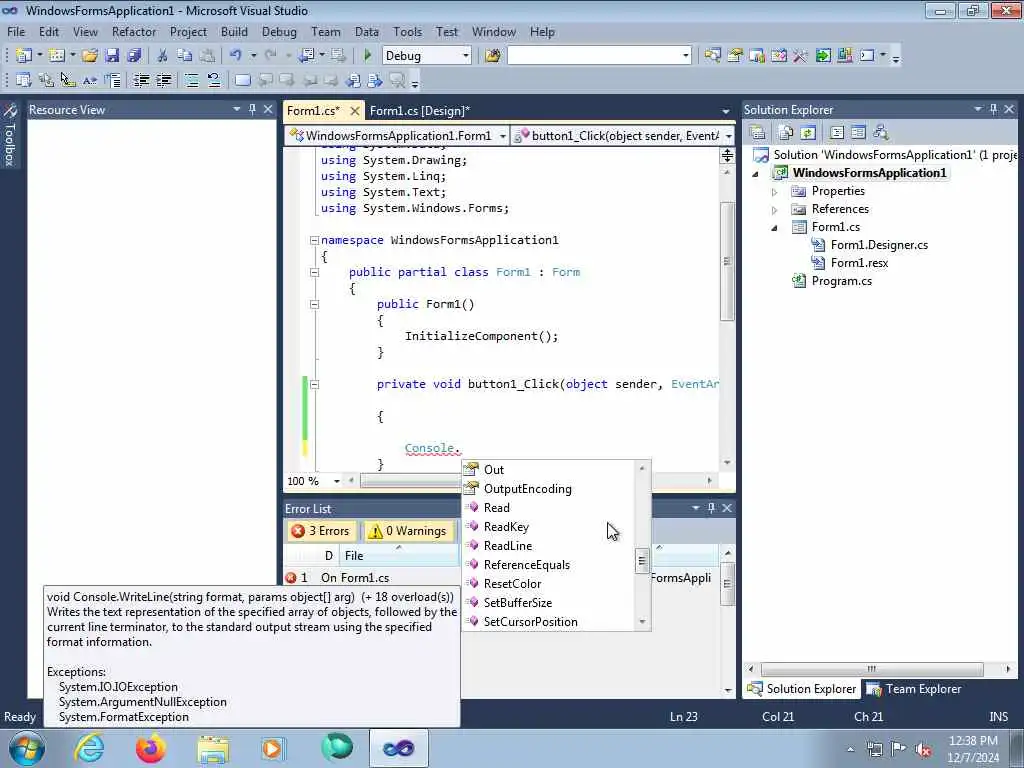Open the Build menu
Image resolution: width=1024 pixels, height=768 pixels.
[234, 31]
